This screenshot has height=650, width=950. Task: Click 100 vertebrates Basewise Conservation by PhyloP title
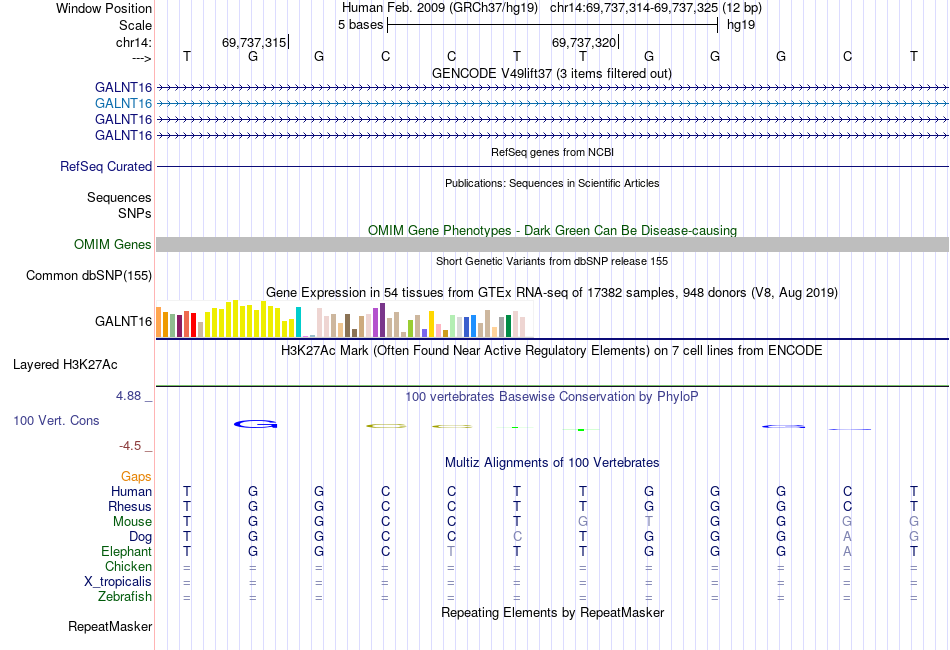pyautogui.click(x=551, y=397)
